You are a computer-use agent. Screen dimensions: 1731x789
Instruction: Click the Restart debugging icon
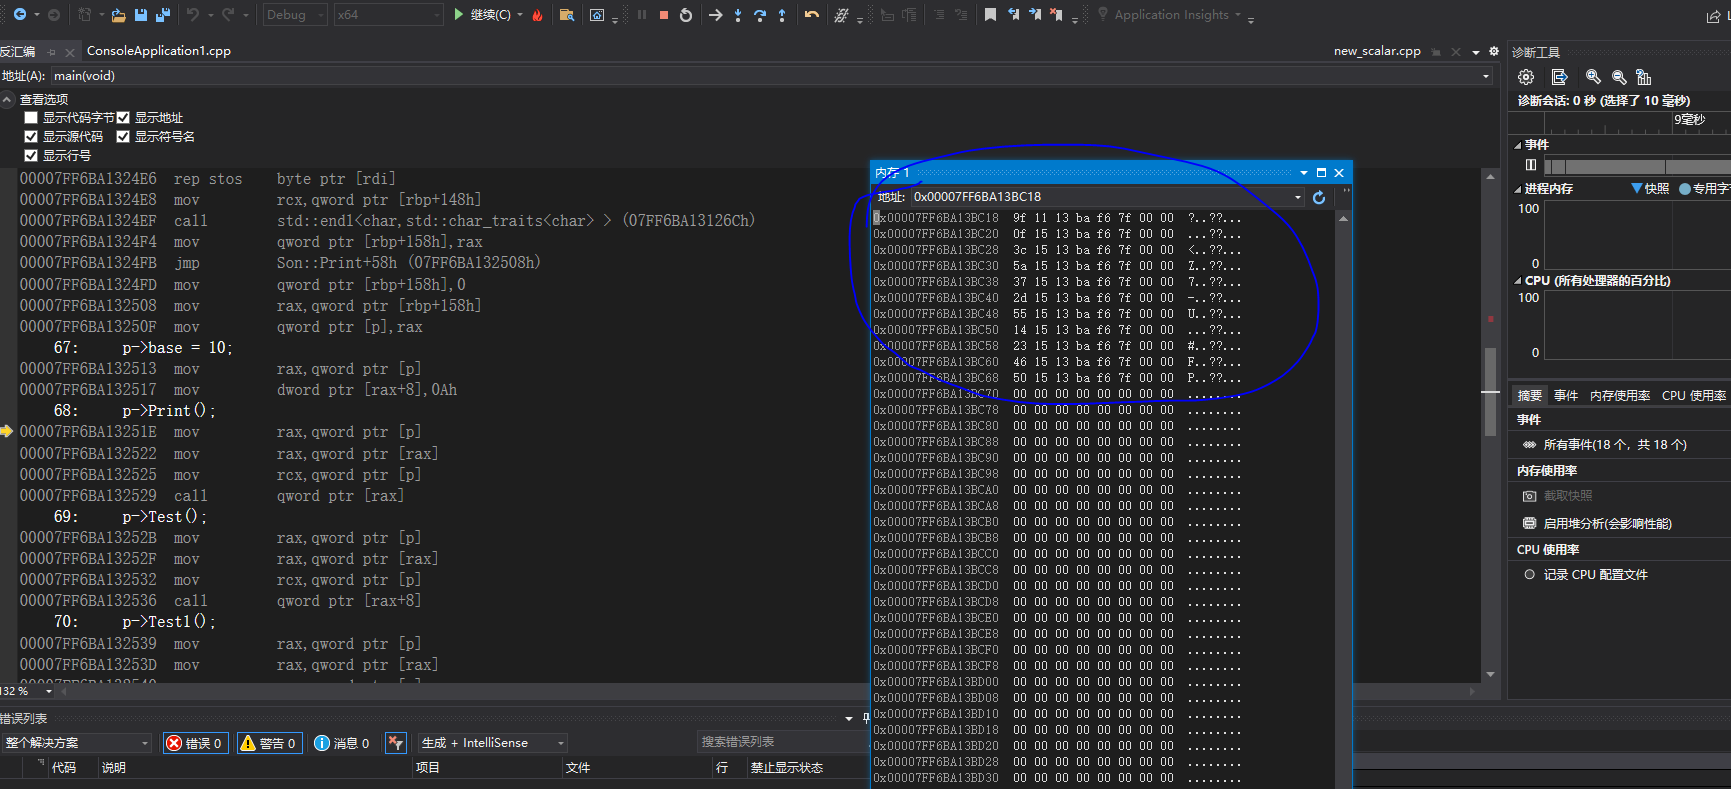click(686, 15)
